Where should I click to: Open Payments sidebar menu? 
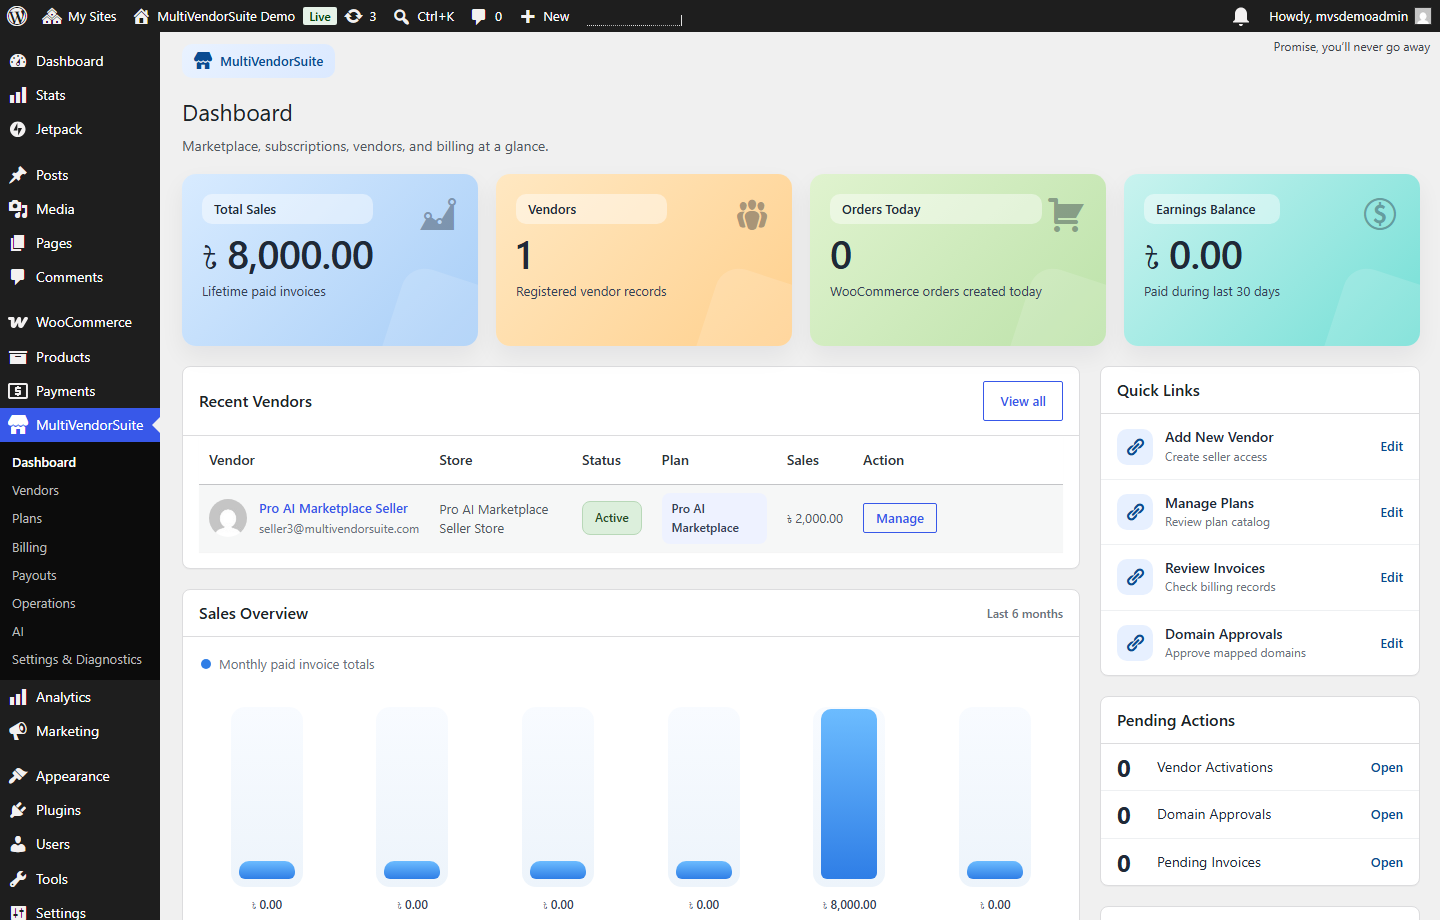click(80, 391)
